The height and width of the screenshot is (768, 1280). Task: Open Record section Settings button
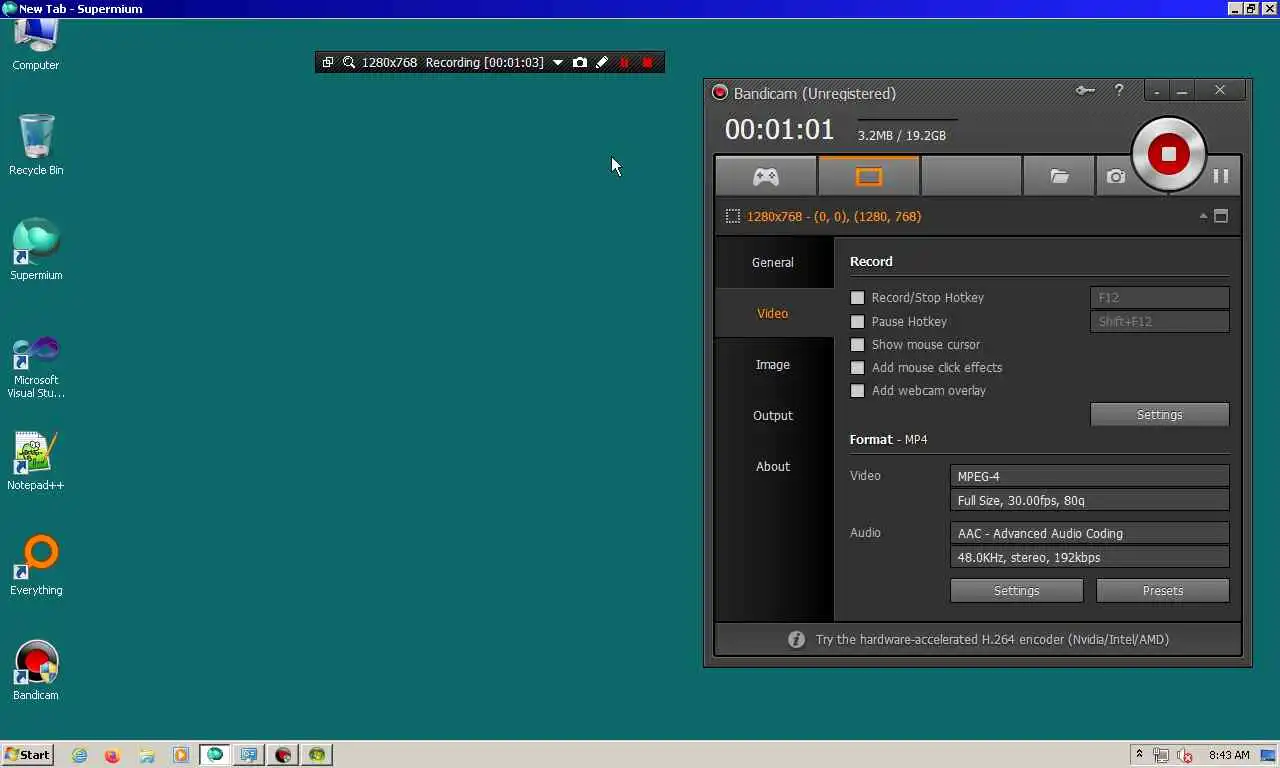pyautogui.click(x=1159, y=414)
